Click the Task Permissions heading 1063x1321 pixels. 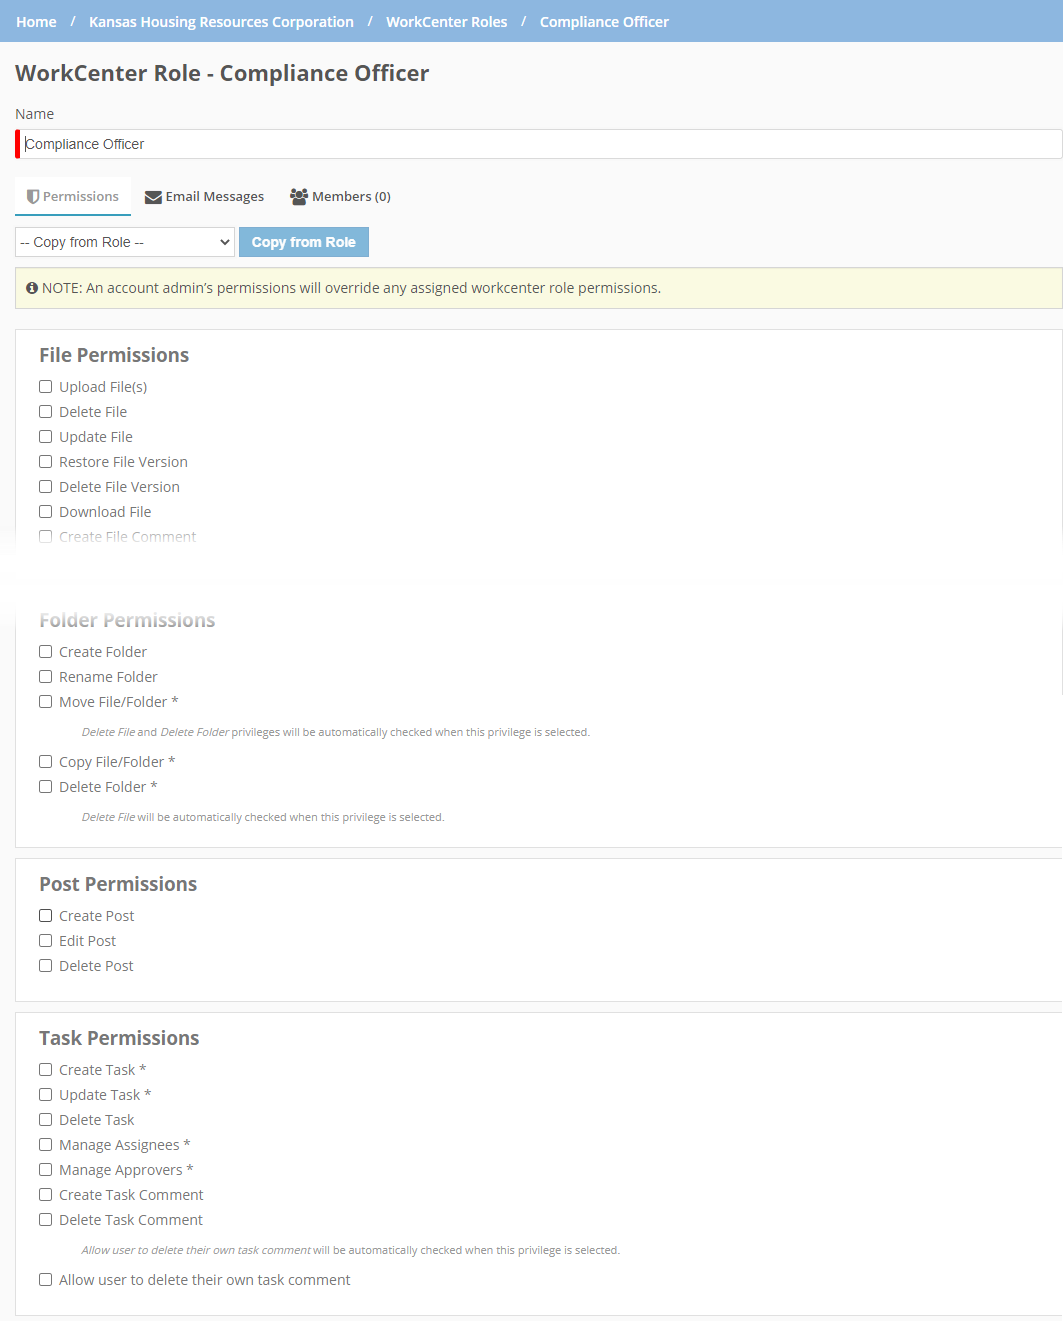(x=119, y=1038)
